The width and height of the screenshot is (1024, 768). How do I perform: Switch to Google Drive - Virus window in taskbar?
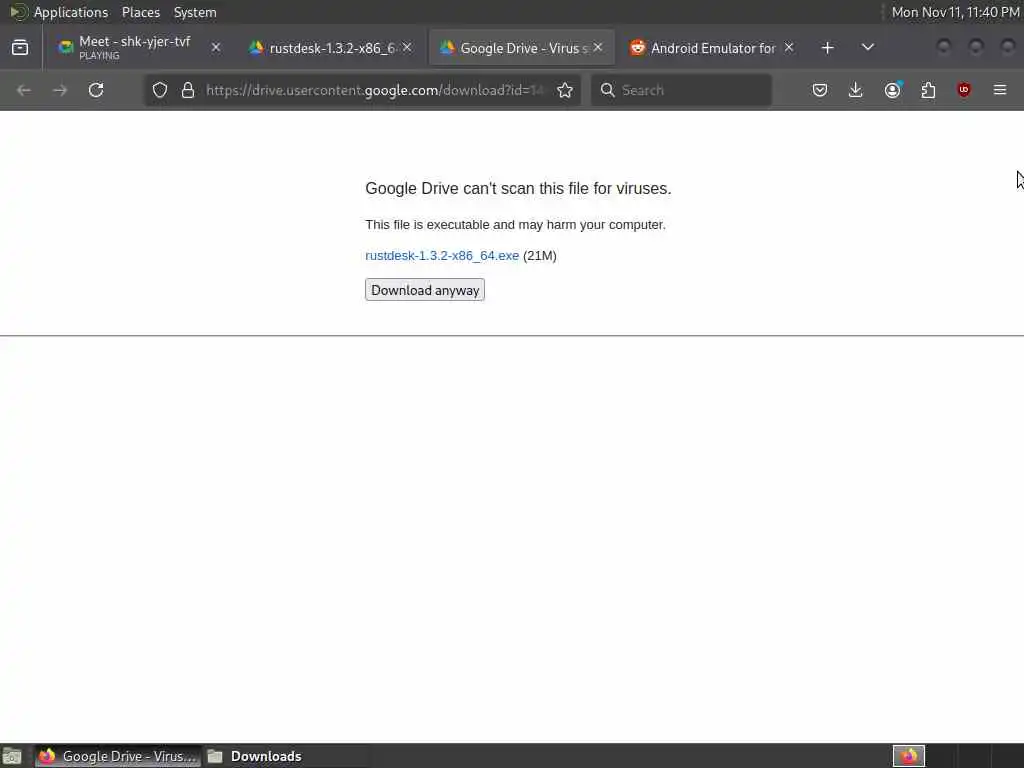pos(118,756)
